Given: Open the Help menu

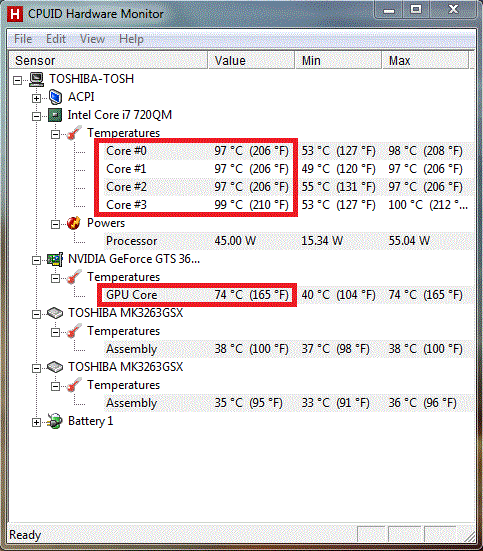Looking at the screenshot, I should coord(131,39).
